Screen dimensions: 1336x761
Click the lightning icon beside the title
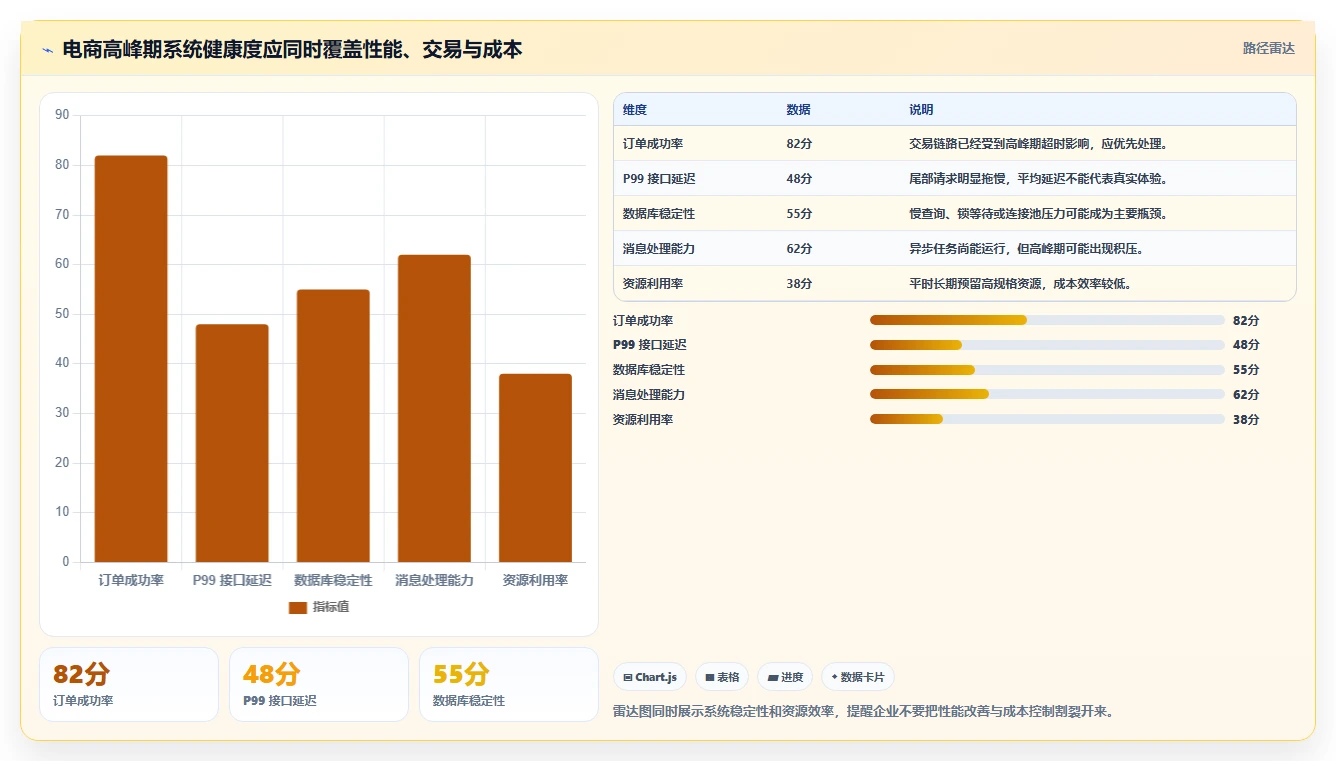click(x=48, y=50)
